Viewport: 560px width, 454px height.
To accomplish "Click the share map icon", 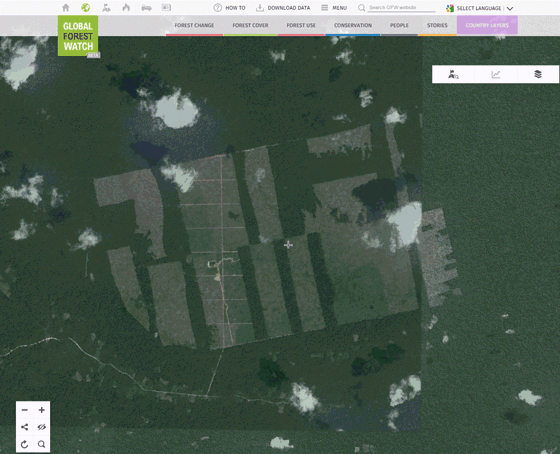I will (25, 427).
